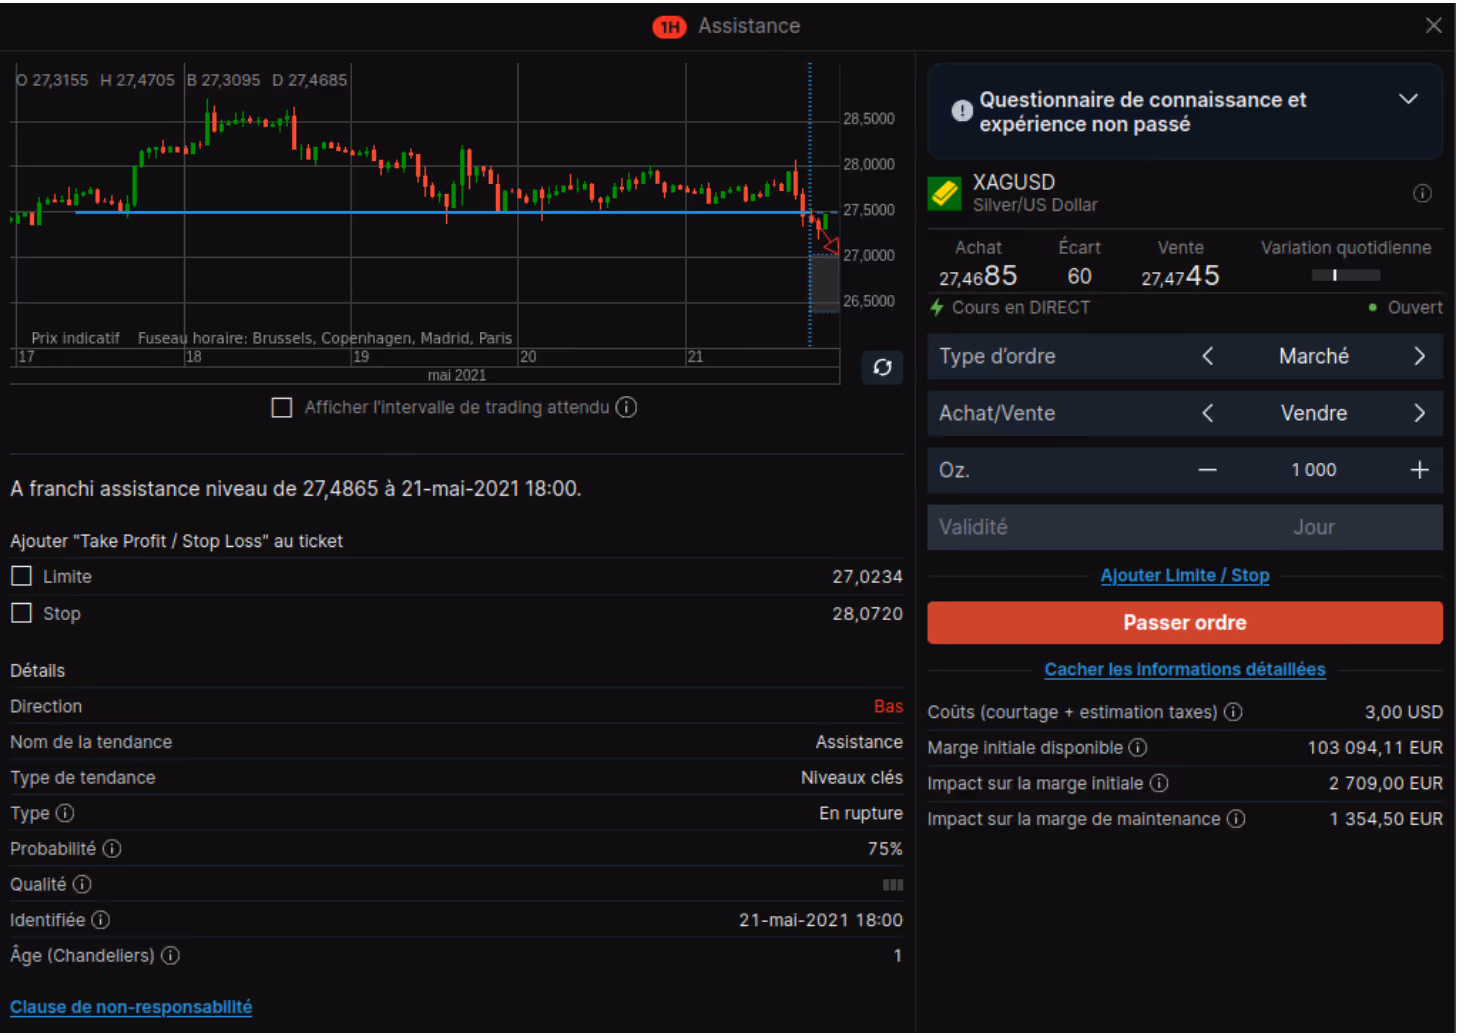The image size is (1464, 1036).
Task: Enable Afficher l'intervalle de trading attendu
Action: [x=282, y=408]
